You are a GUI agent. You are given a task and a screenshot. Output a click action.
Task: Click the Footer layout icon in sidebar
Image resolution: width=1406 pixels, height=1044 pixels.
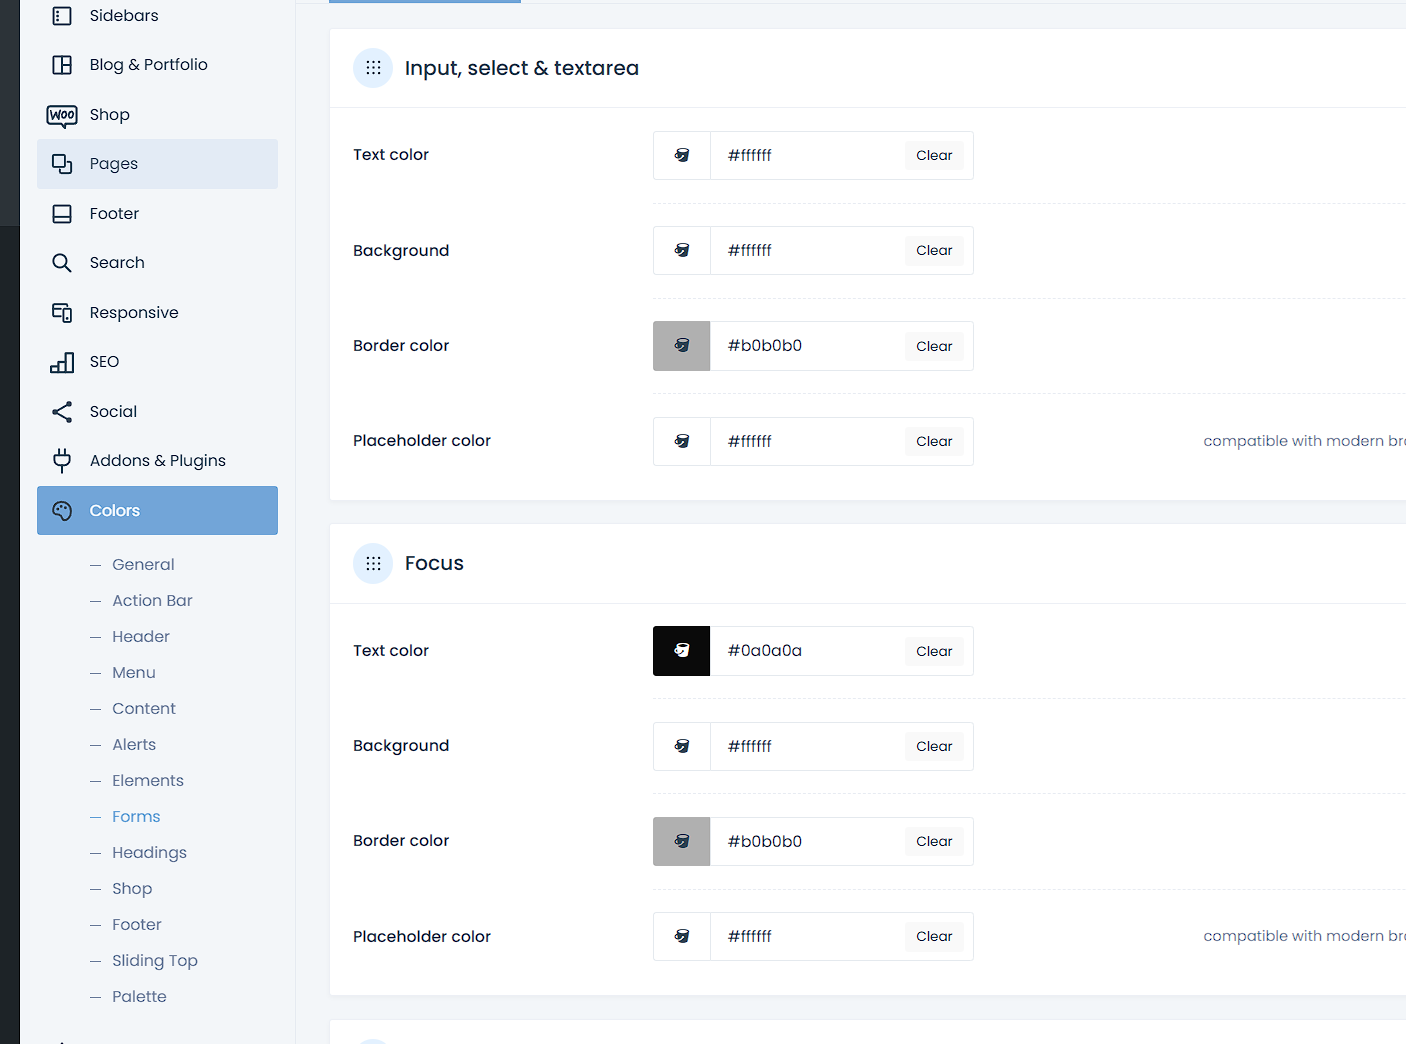tap(62, 214)
